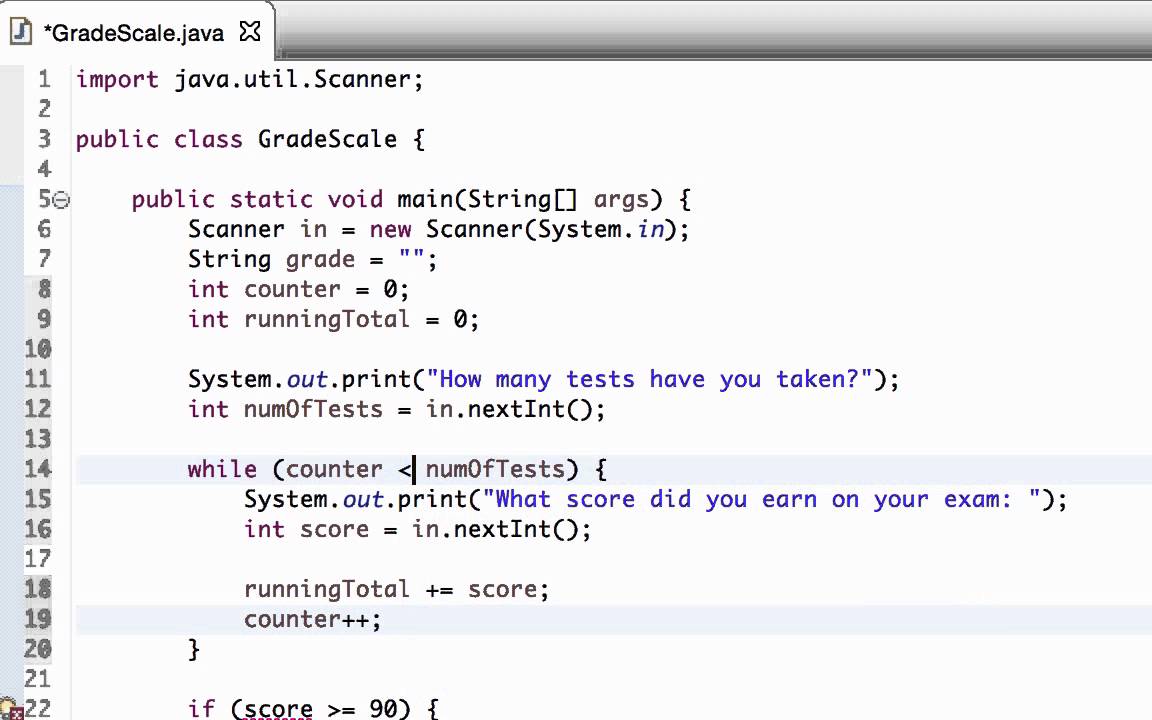
Task: Click 'numOfTests' declaration on line 12
Action: pyautogui.click(x=313, y=409)
